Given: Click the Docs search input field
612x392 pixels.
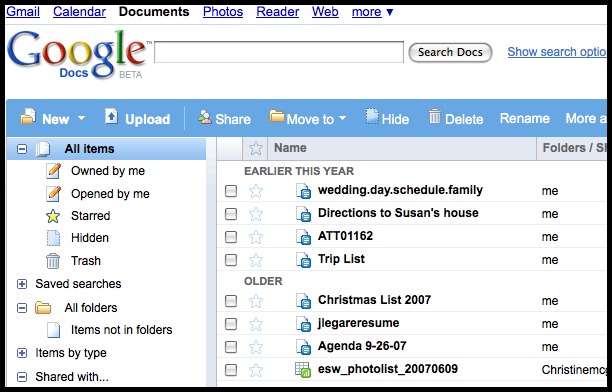Looking at the screenshot, I should 279,52.
